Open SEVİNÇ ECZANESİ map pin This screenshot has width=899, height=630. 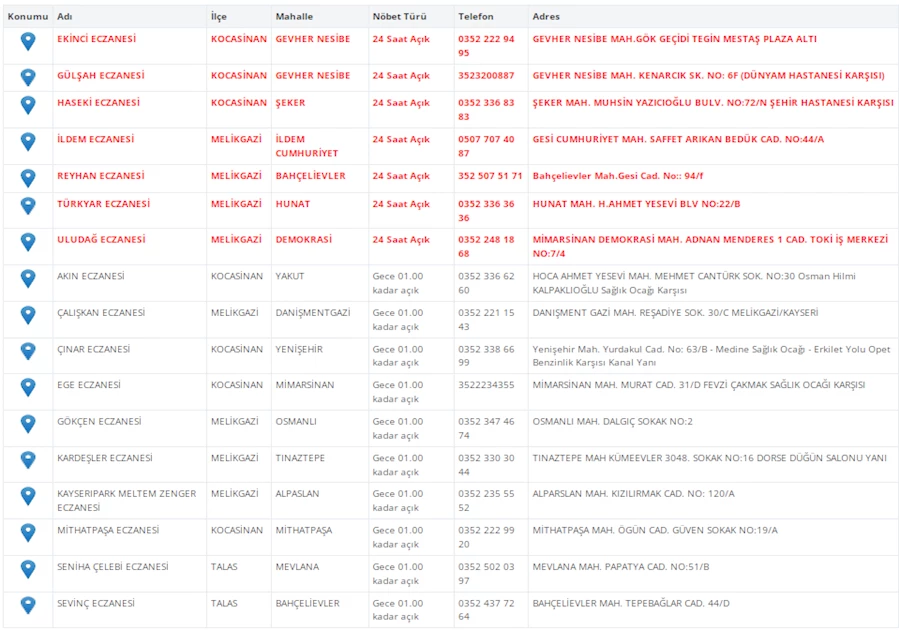pos(28,606)
